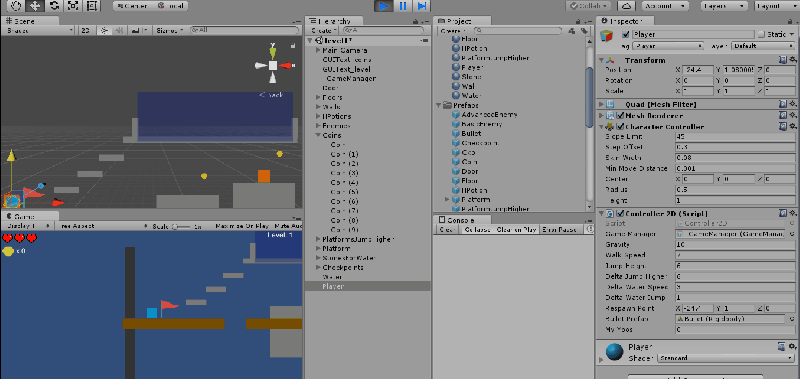Image resolution: width=800 pixels, height=379 pixels.
Task: Collapse the Level scene root in the Hierarchy
Action: point(310,41)
